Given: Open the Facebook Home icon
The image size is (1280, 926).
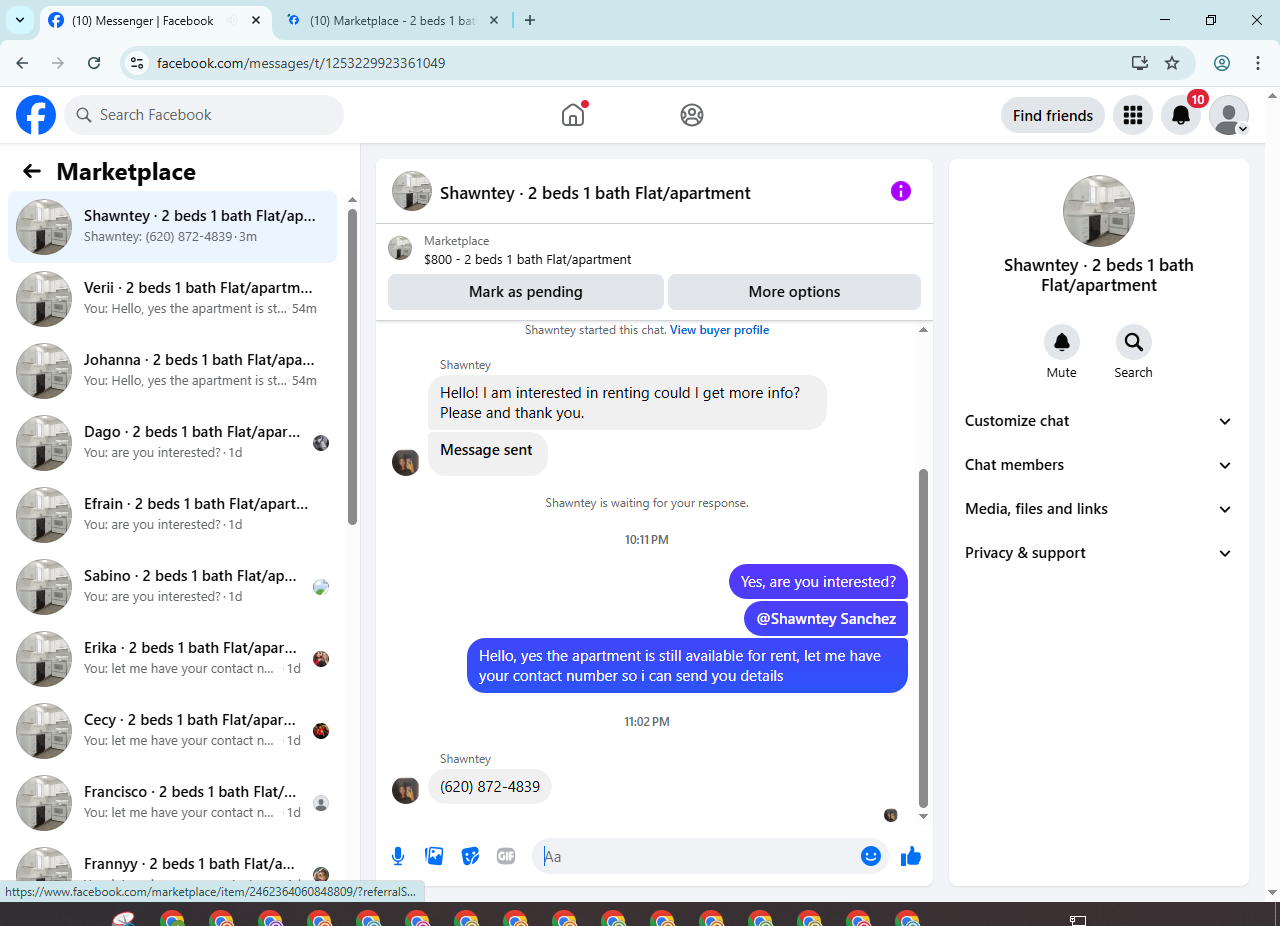Looking at the screenshot, I should point(573,115).
